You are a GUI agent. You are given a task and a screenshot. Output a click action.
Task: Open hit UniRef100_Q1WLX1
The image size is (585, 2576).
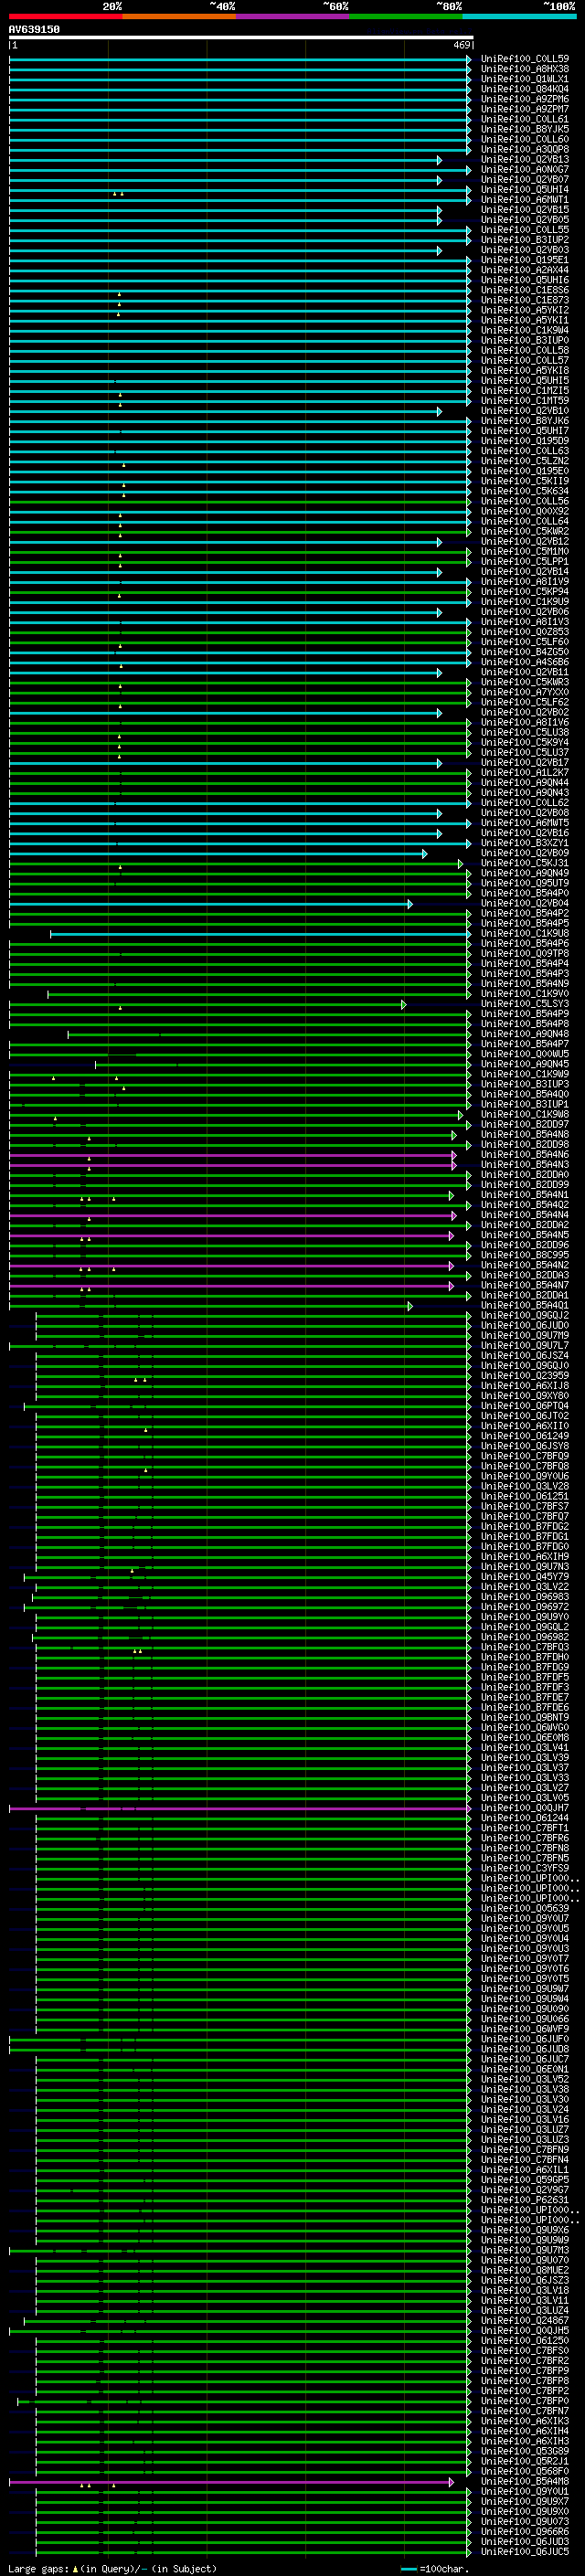[525, 79]
